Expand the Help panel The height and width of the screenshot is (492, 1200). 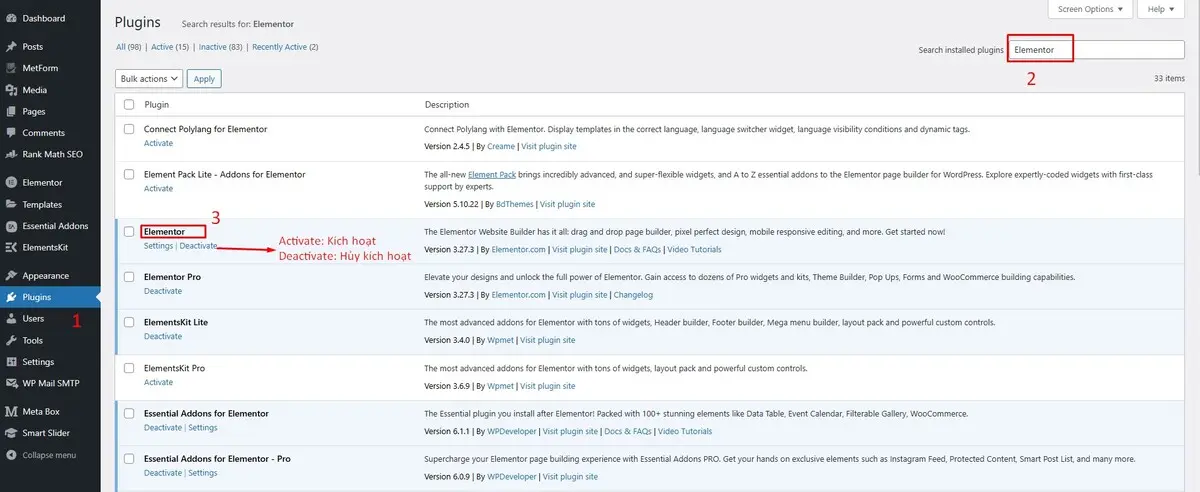[1161, 9]
